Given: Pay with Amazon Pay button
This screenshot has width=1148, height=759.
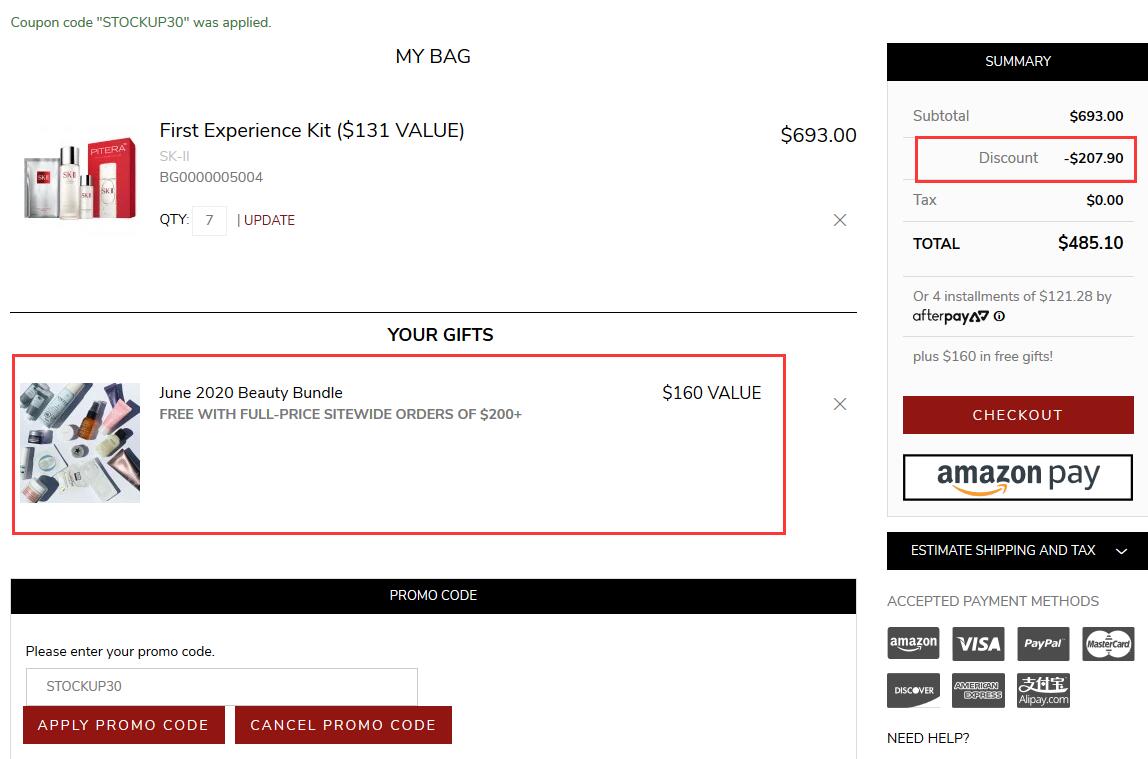Looking at the screenshot, I should (x=1017, y=477).
